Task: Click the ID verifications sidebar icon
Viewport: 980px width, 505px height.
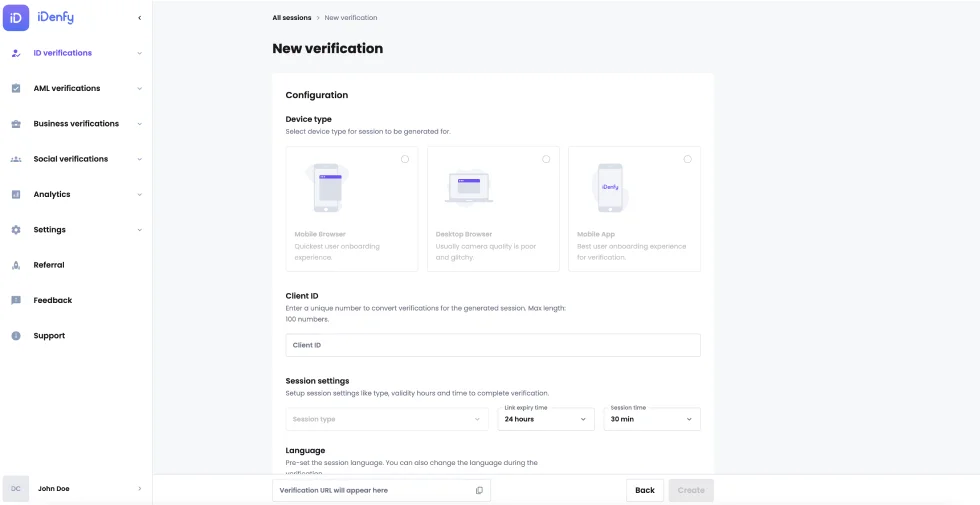Action: (16, 53)
